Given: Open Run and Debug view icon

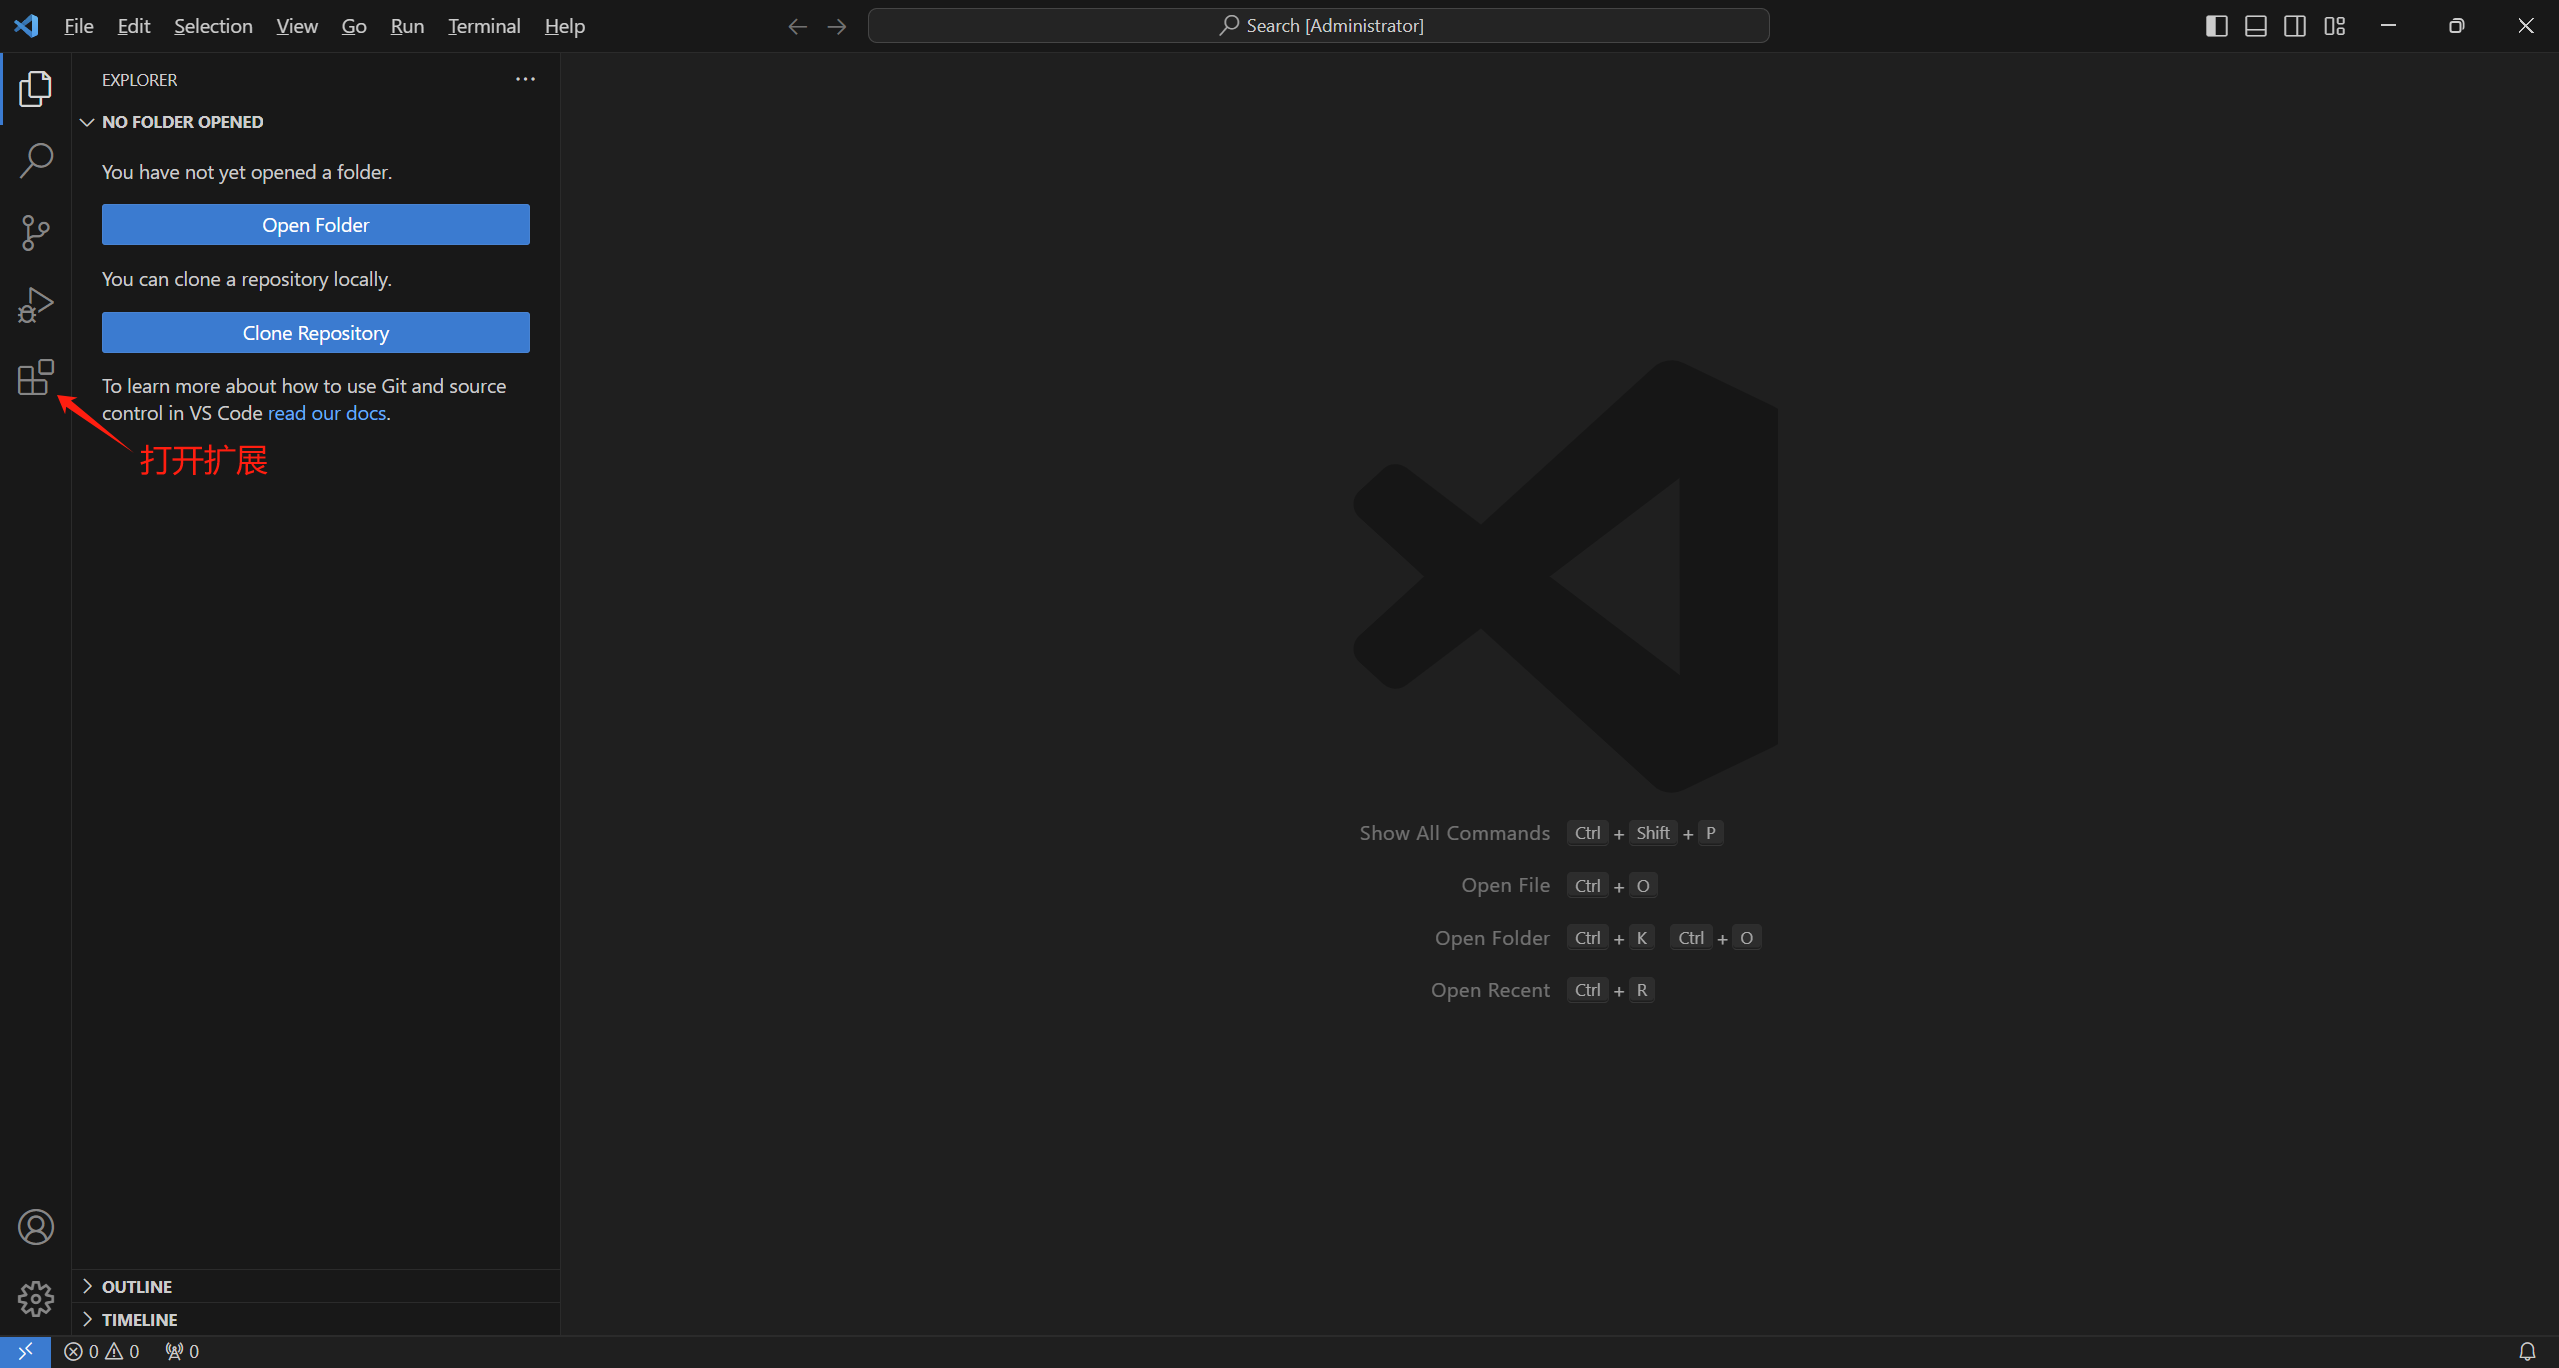Looking at the screenshot, I should coord(35,305).
